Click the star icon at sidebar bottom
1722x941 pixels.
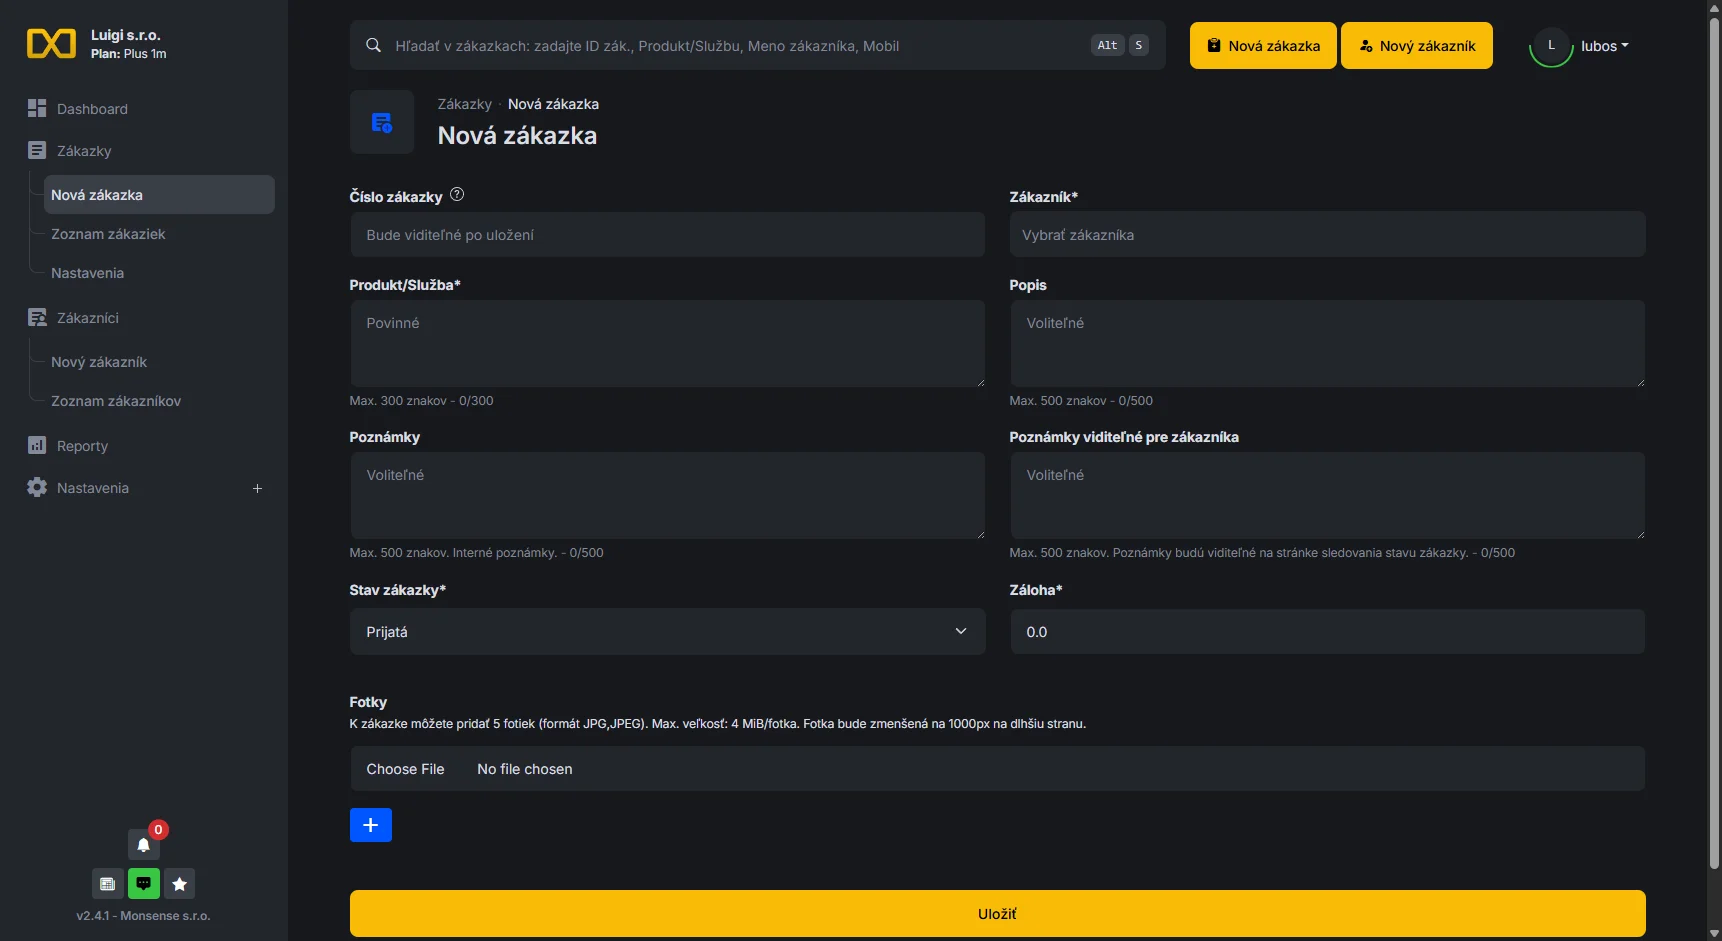[x=180, y=884]
